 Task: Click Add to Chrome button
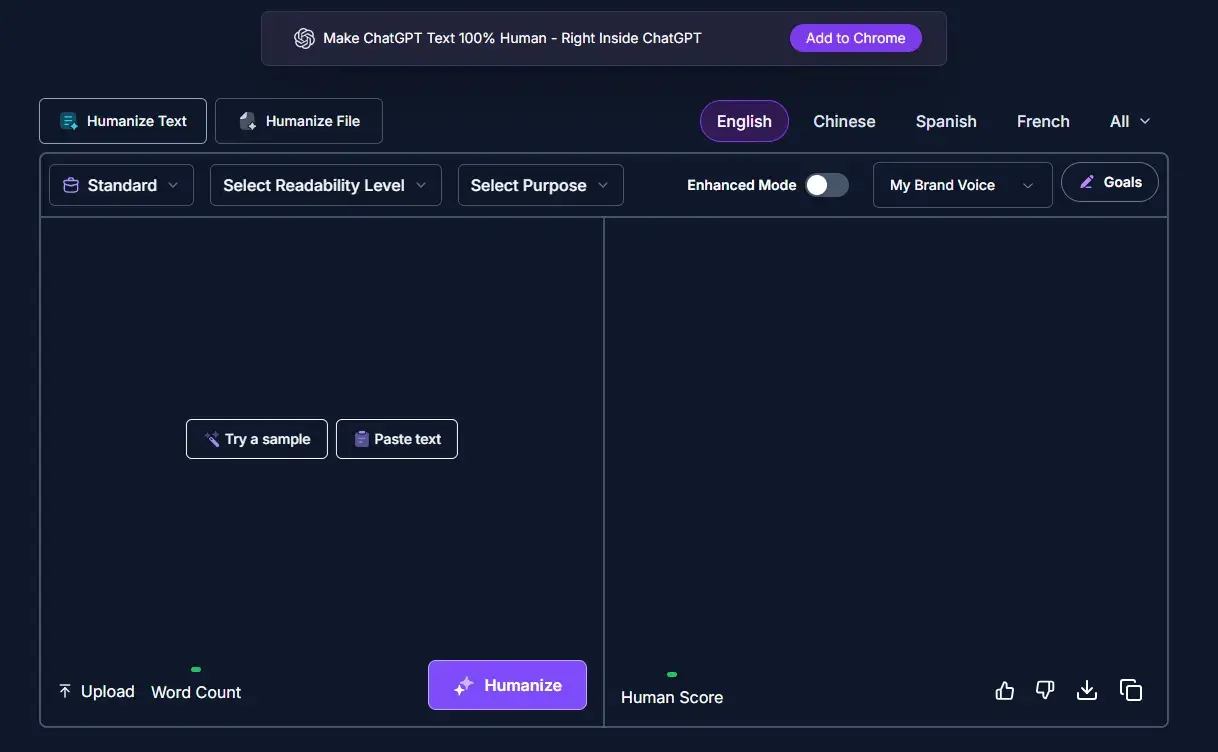pos(856,38)
